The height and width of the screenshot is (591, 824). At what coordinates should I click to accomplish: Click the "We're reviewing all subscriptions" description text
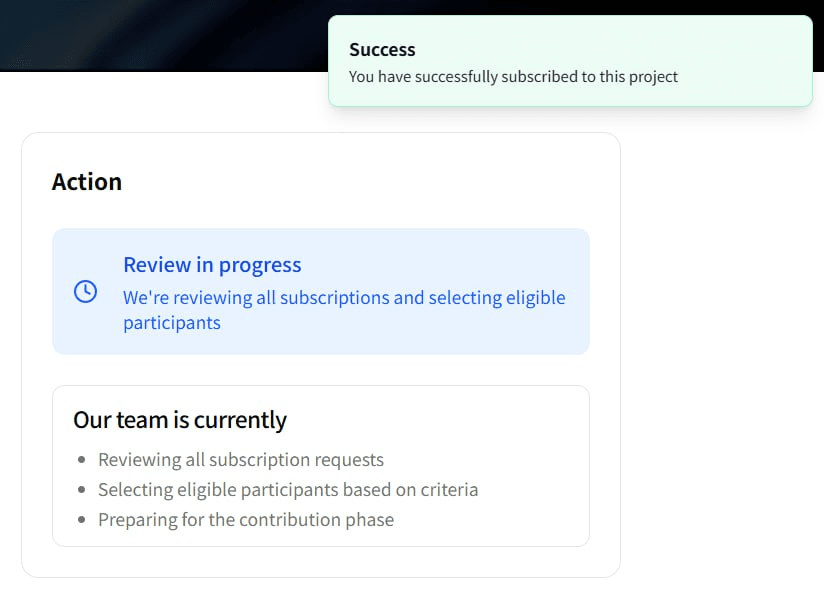[x=344, y=298]
